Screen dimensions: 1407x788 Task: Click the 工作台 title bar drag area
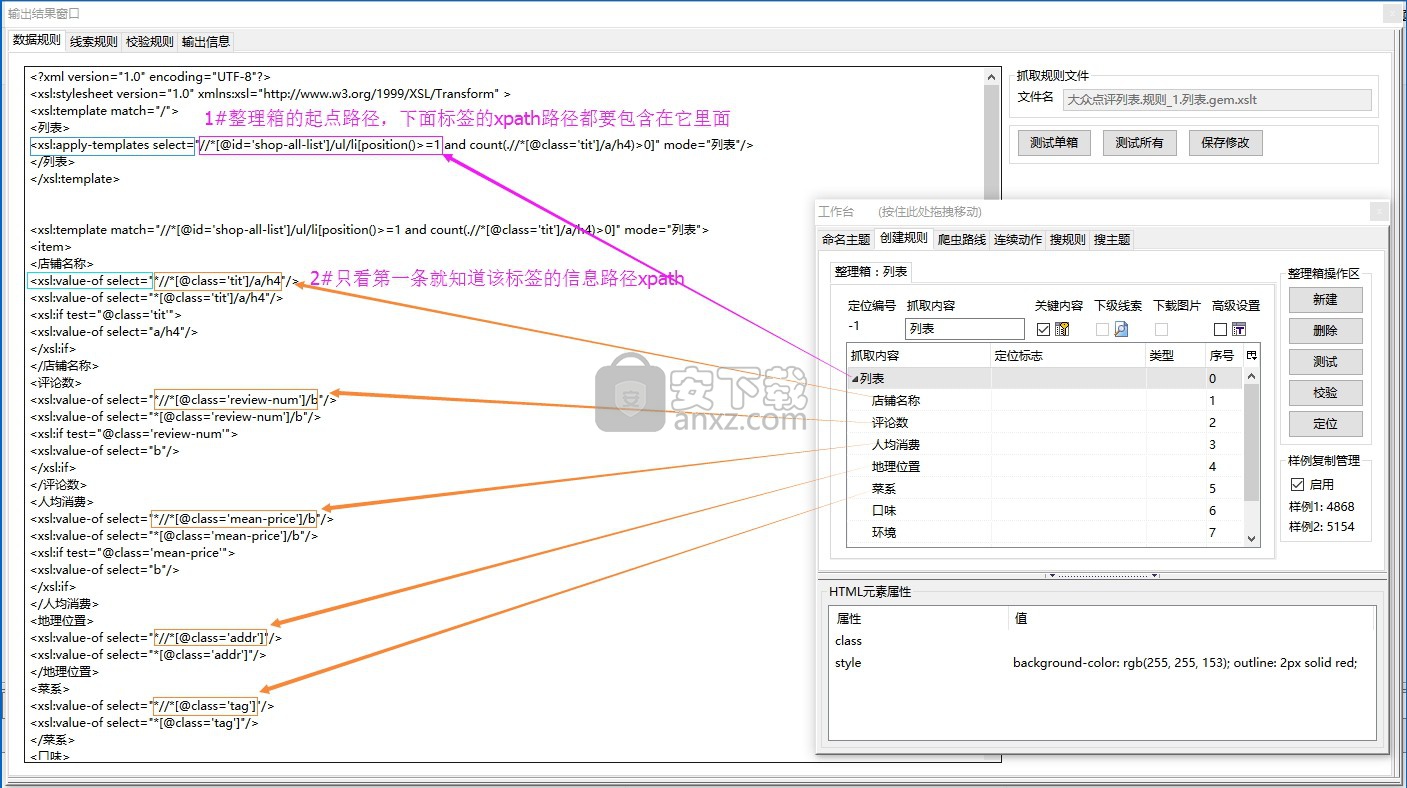[1090, 211]
